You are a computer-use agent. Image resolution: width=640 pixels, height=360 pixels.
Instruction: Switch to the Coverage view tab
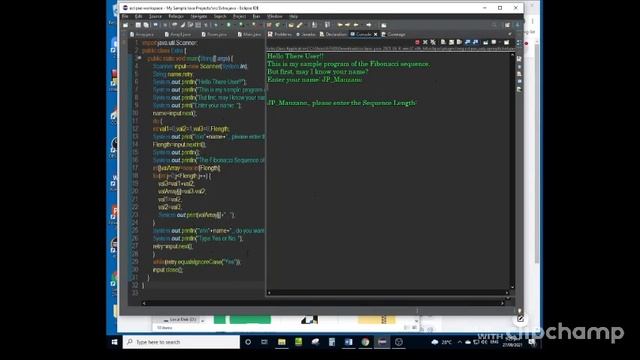[x=393, y=34]
